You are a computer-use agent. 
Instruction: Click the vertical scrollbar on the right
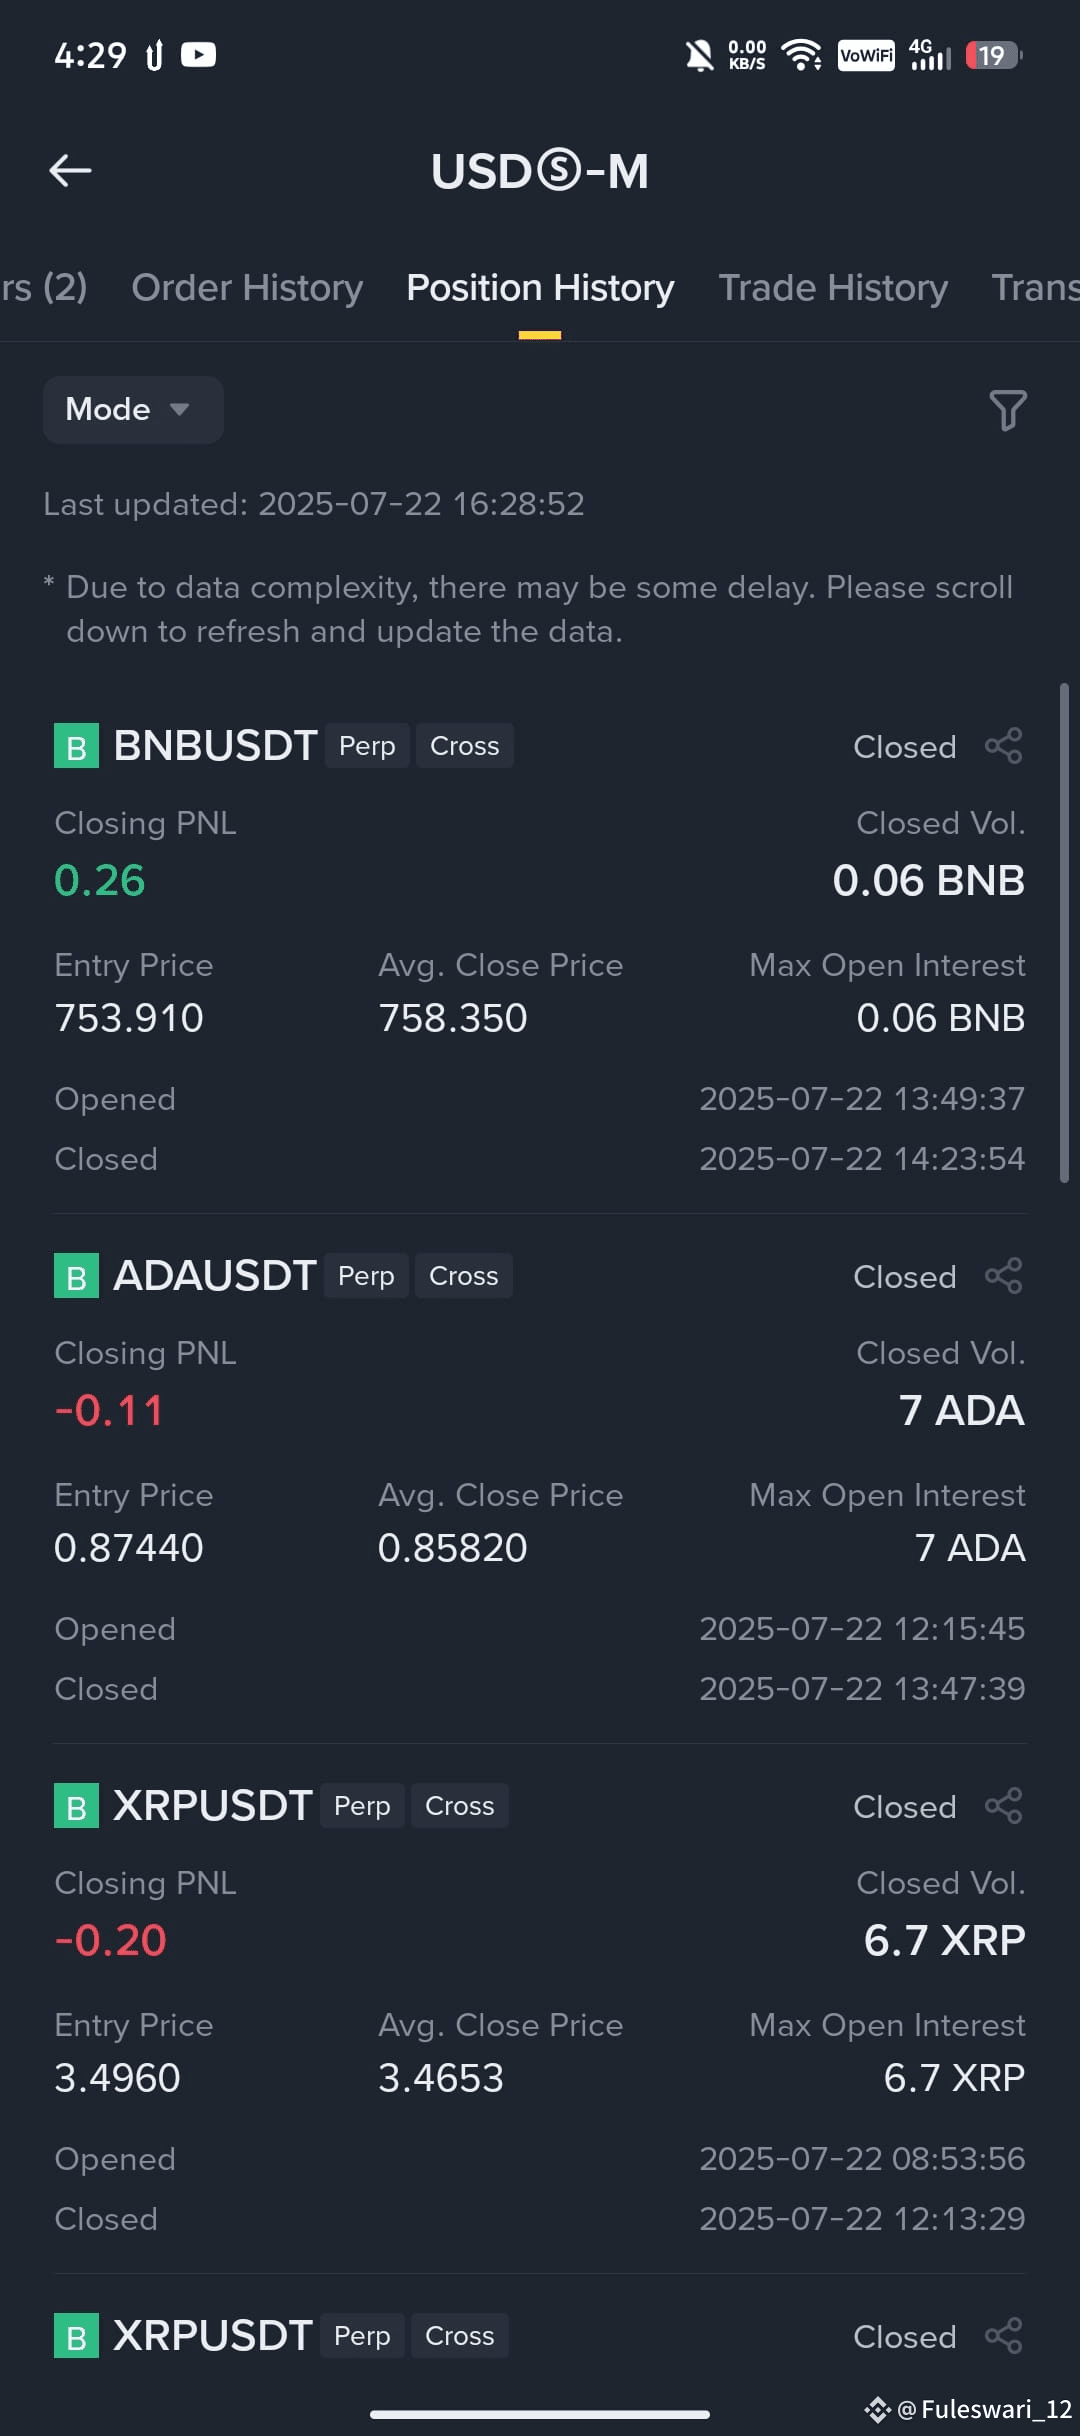tap(1065, 934)
